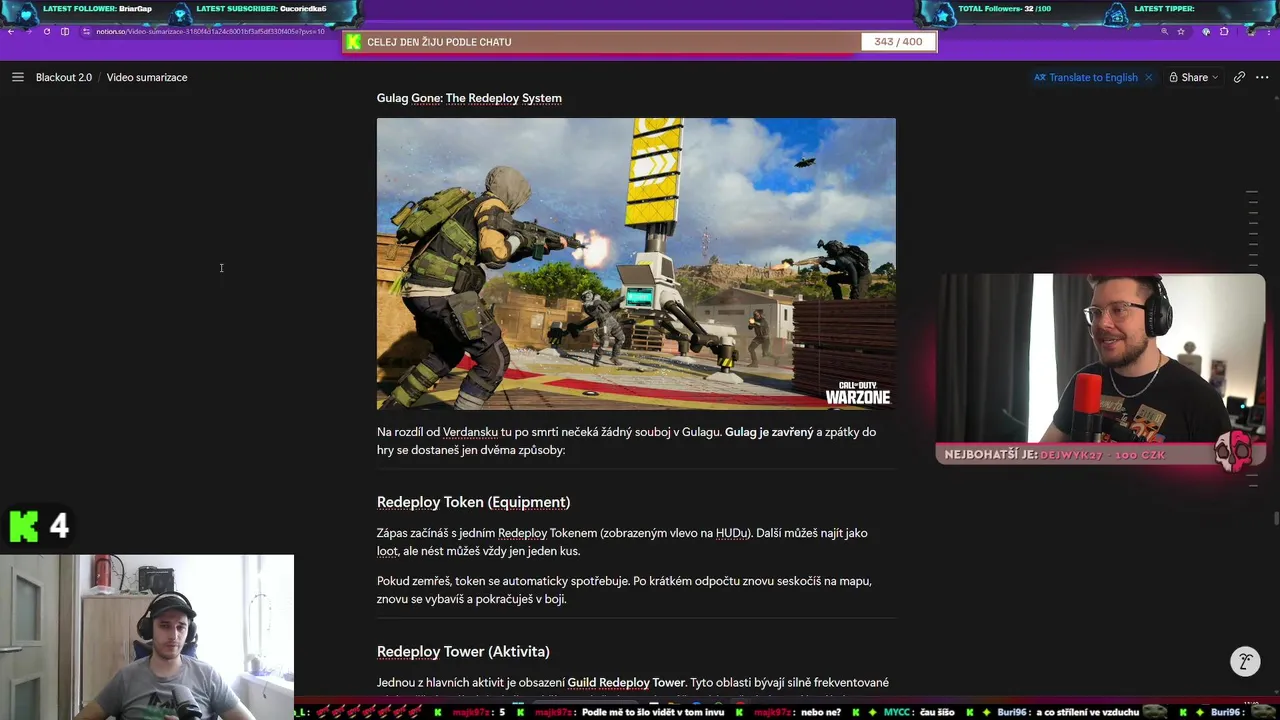Click the page vertical scrollbar thumb
1280x720 pixels.
click(x=1276, y=517)
